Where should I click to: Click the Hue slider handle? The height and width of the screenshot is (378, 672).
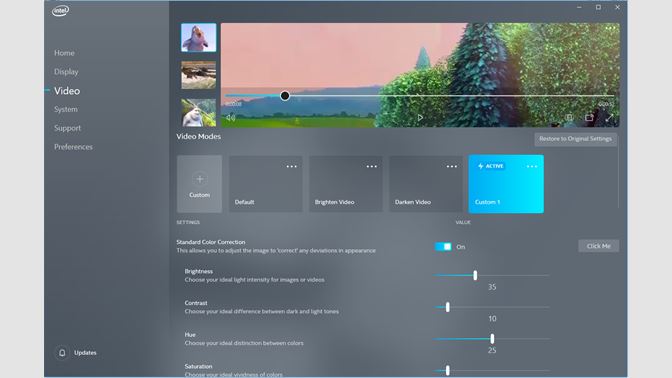[492, 339]
